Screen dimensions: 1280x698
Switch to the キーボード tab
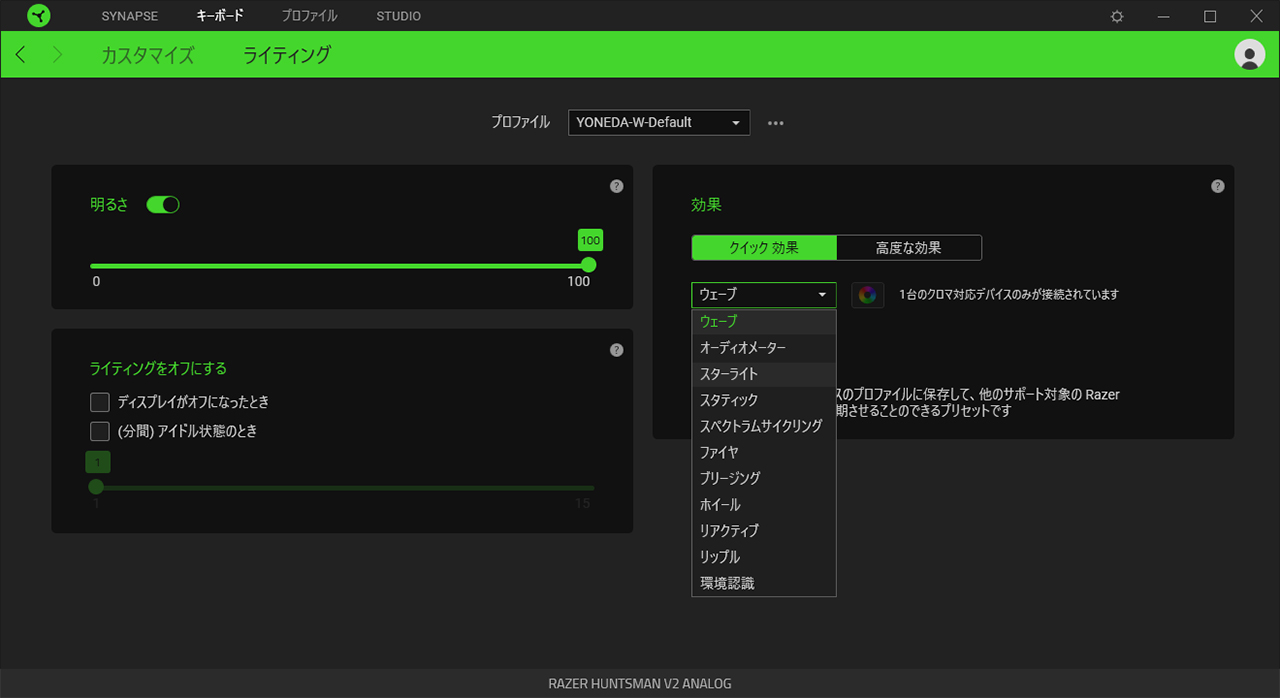(220, 16)
